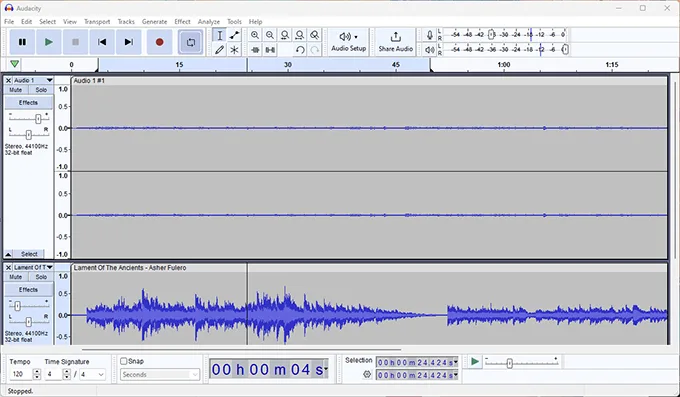The image size is (680, 397).
Task: Open the Audio Setup dropdown
Action: tap(349, 42)
